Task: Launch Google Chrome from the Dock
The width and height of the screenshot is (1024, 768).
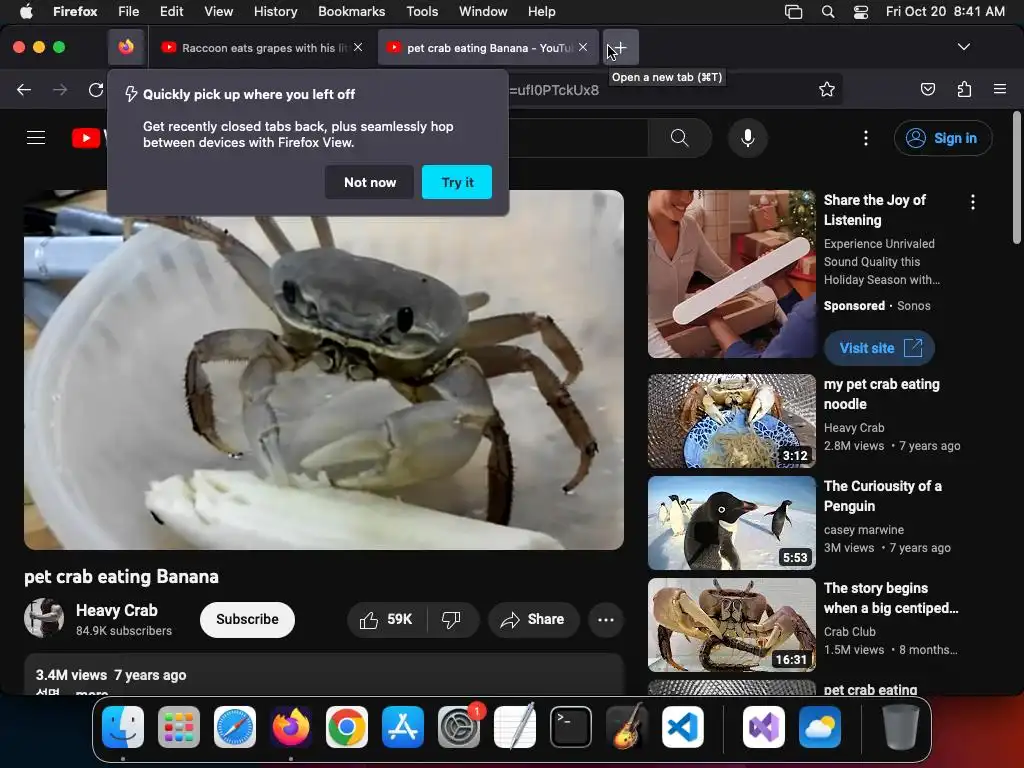Action: (347, 726)
